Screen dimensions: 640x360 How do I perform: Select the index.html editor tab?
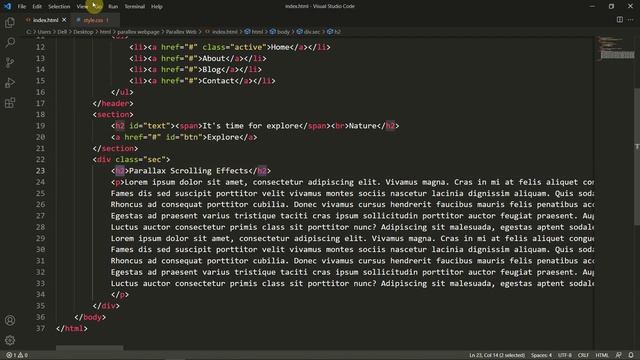[45, 20]
